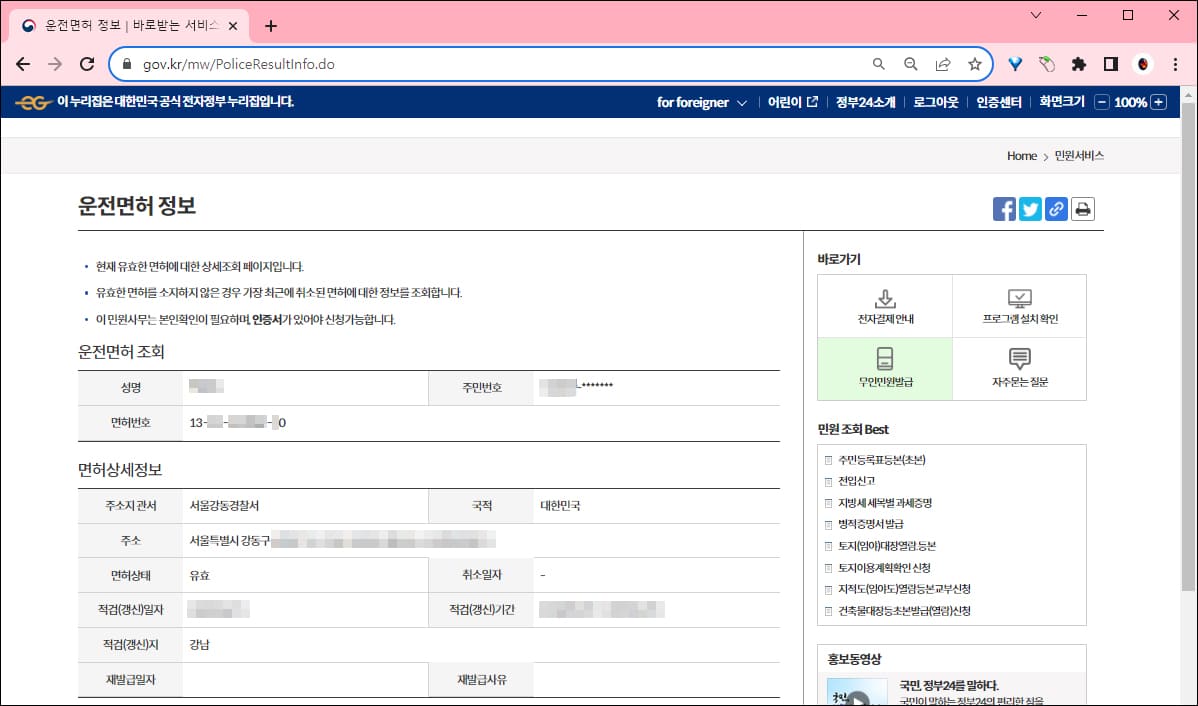Click the 강남 renewal location value
This screenshot has width=1198, height=706.
coord(199,645)
